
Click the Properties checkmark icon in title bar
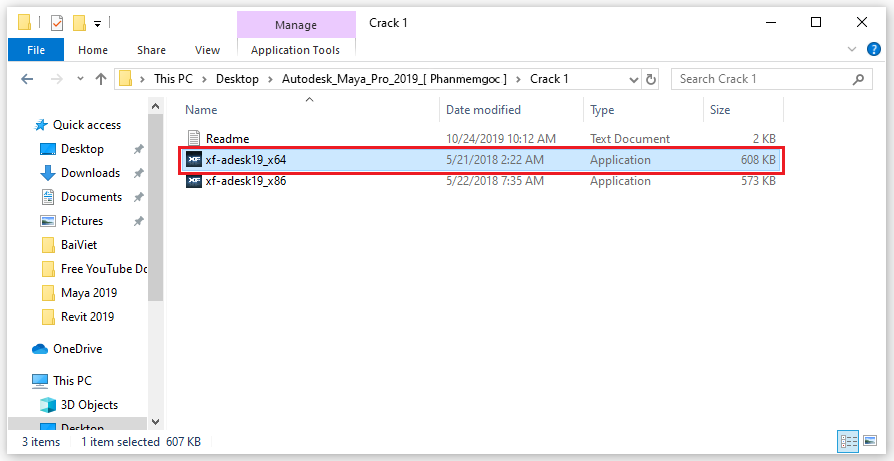point(57,23)
